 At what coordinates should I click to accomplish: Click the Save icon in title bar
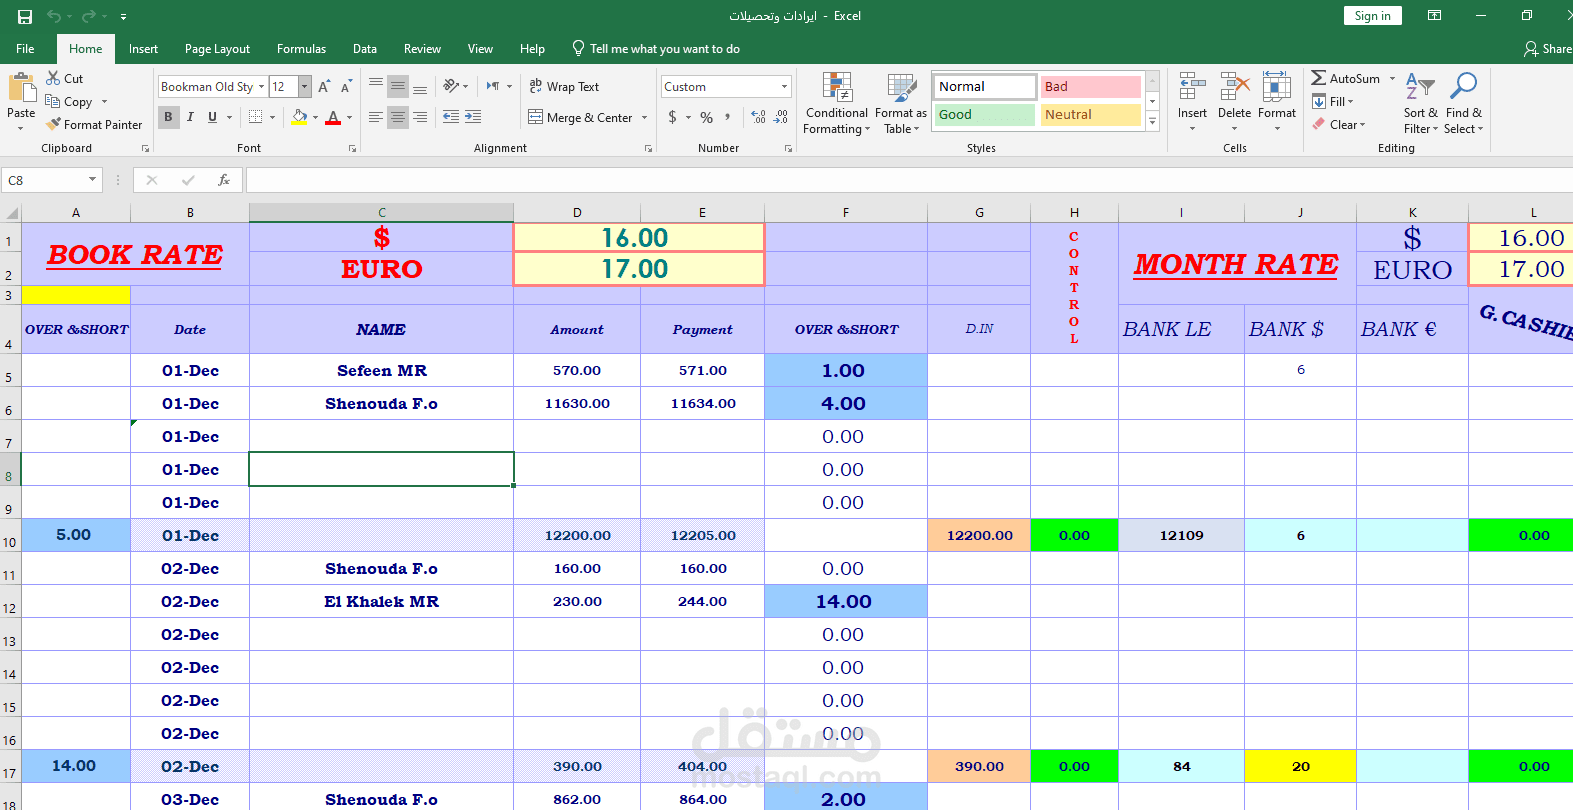pyautogui.click(x=25, y=16)
